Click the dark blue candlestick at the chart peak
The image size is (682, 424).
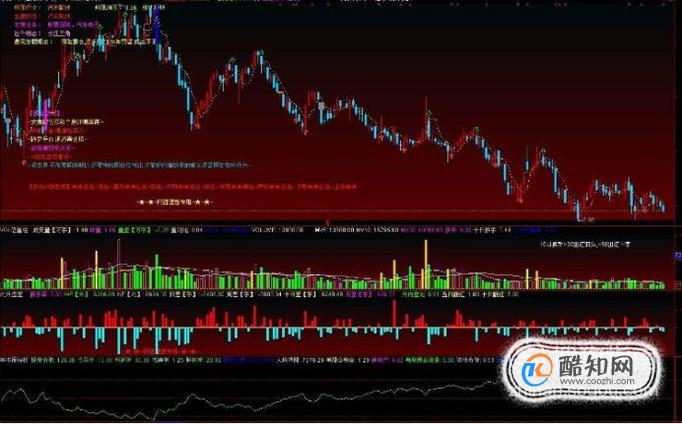pos(156,26)
